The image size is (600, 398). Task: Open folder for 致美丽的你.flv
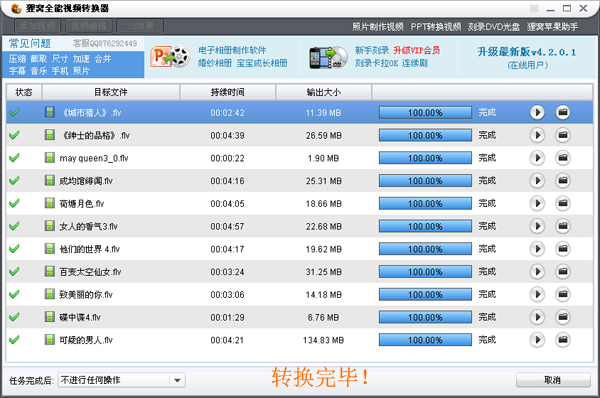pos(562,294)
